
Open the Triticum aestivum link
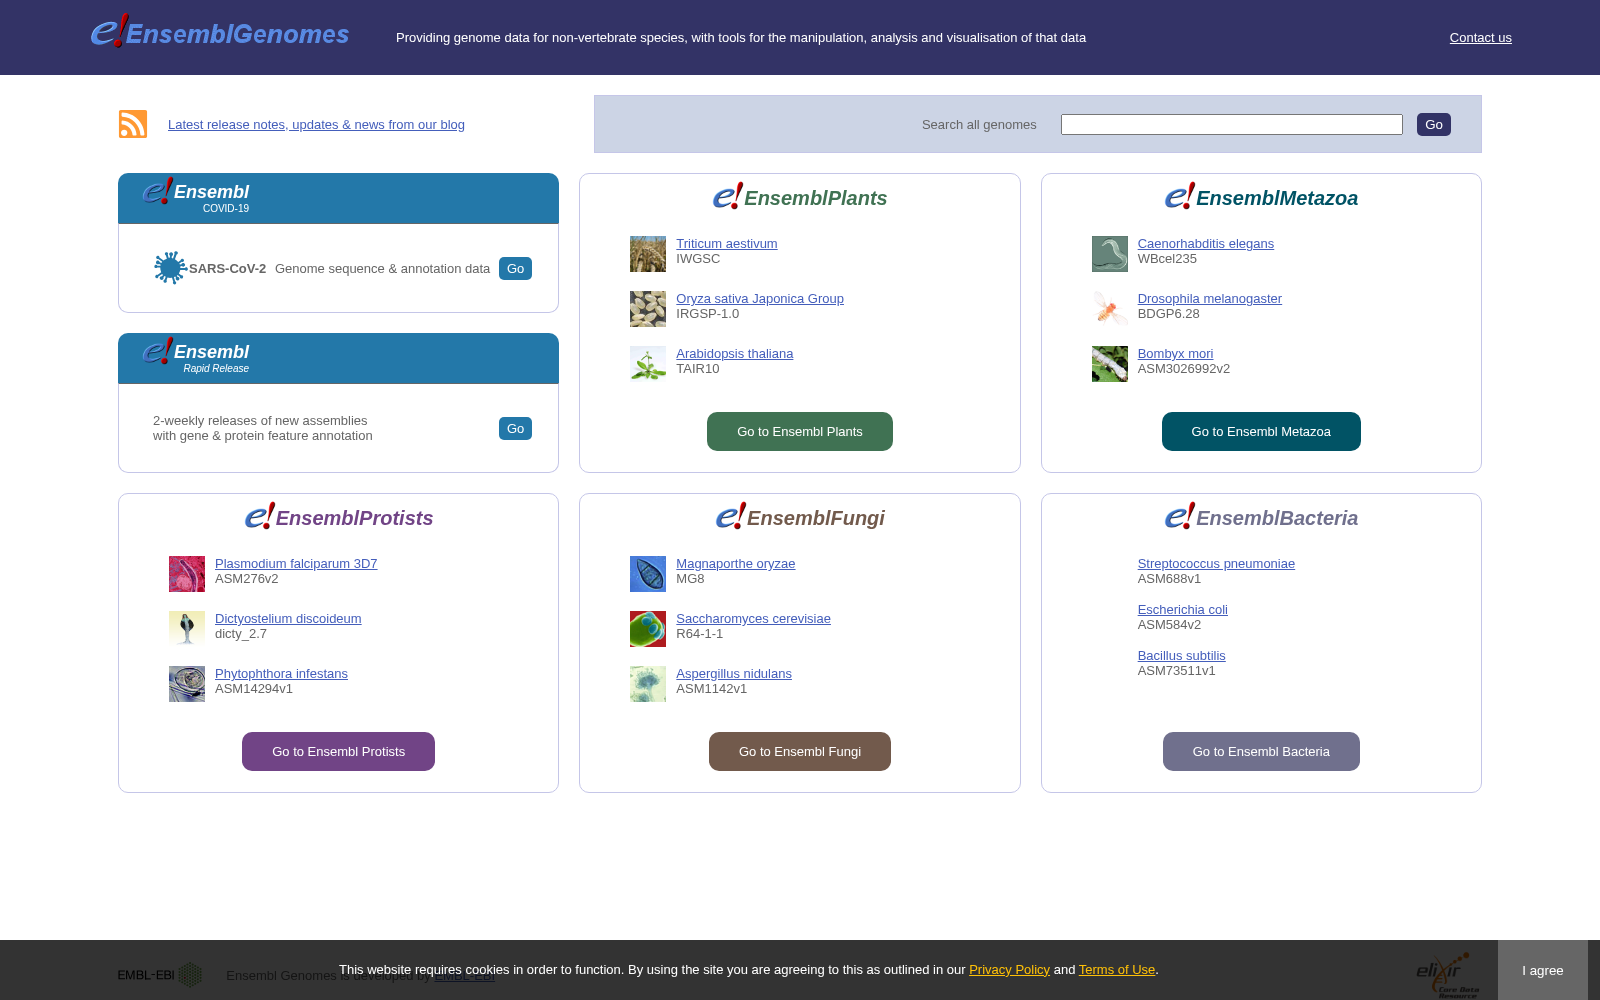pos(727,243)
